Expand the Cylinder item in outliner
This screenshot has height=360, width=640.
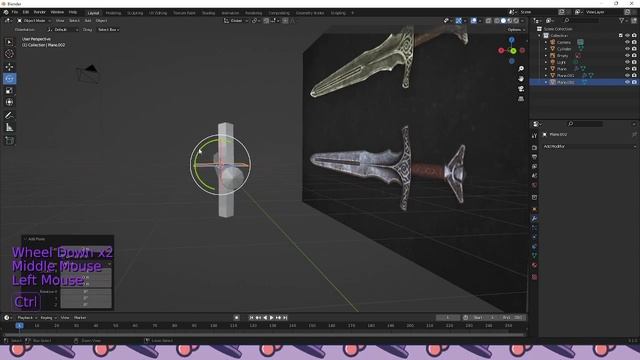[546, 49]
